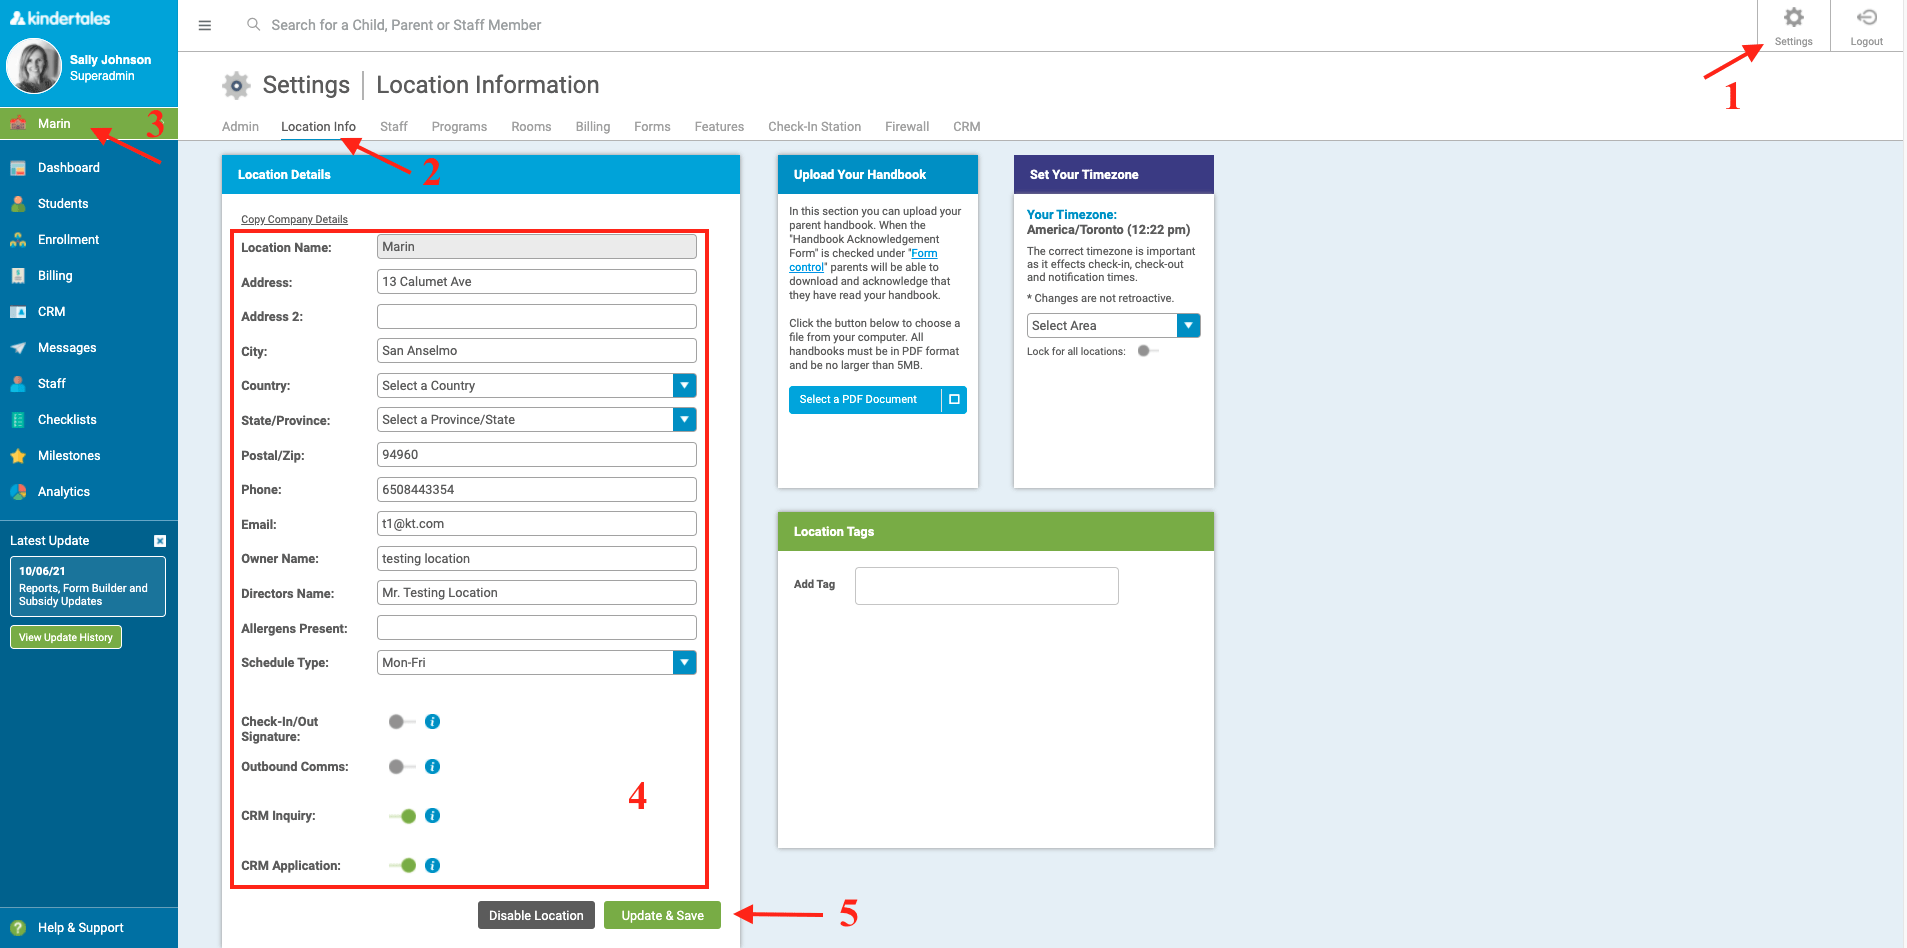
Task: Click the City input field
Action: point(537,351)
